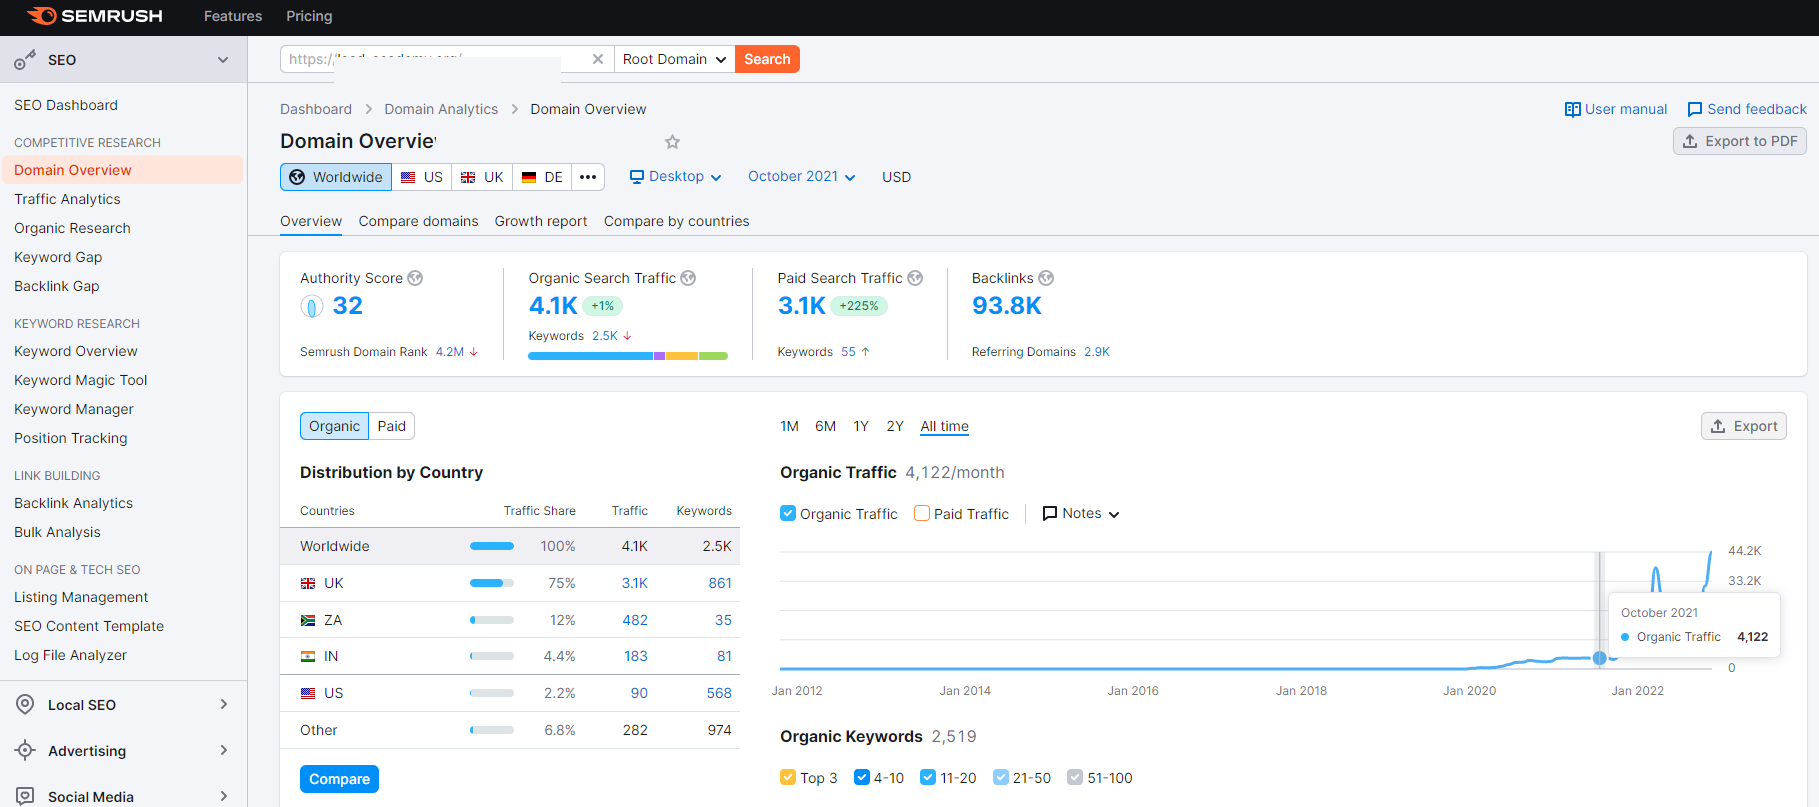This screenshot has width=1819, height=807.
Task: Click the Worldwide globe icon
Action: (297, 177)
